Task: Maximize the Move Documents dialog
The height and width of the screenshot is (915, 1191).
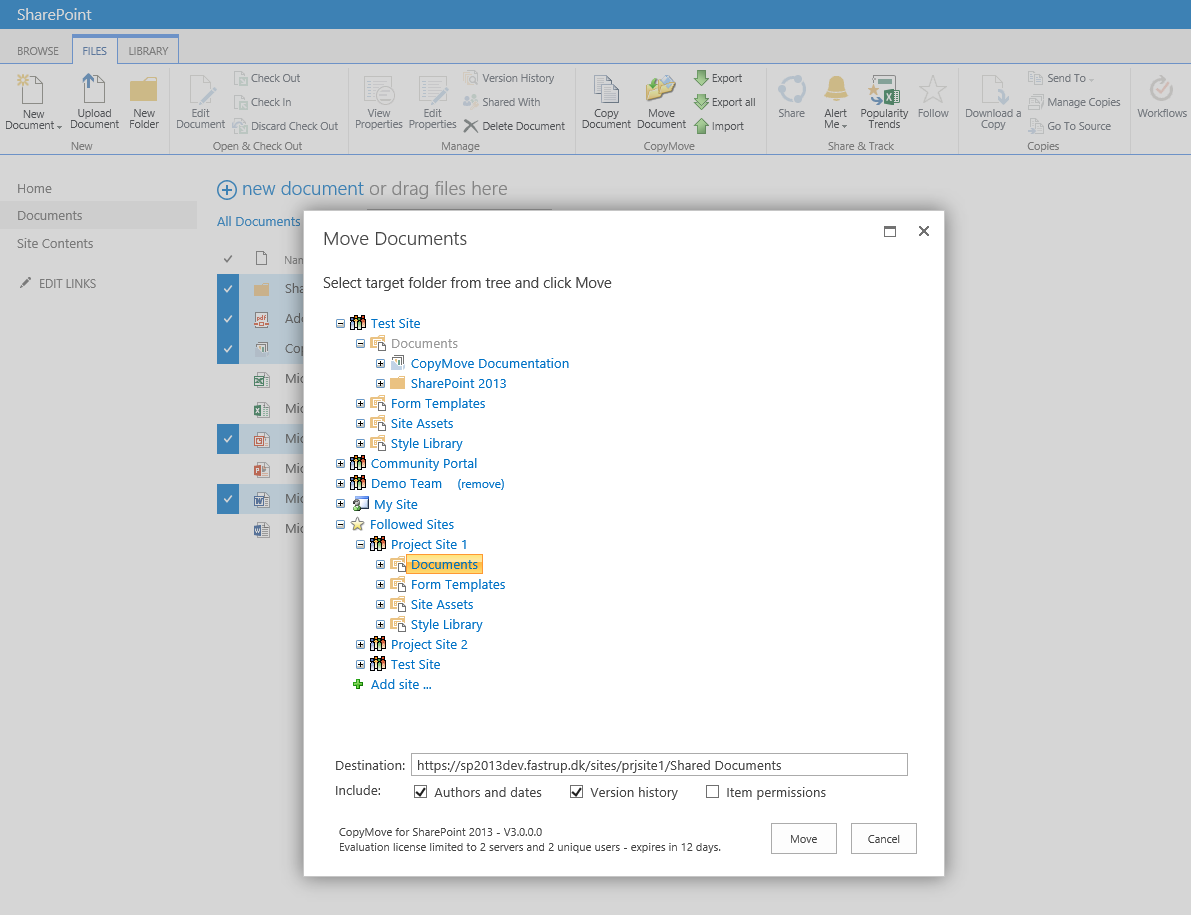Action: [890, 231]
